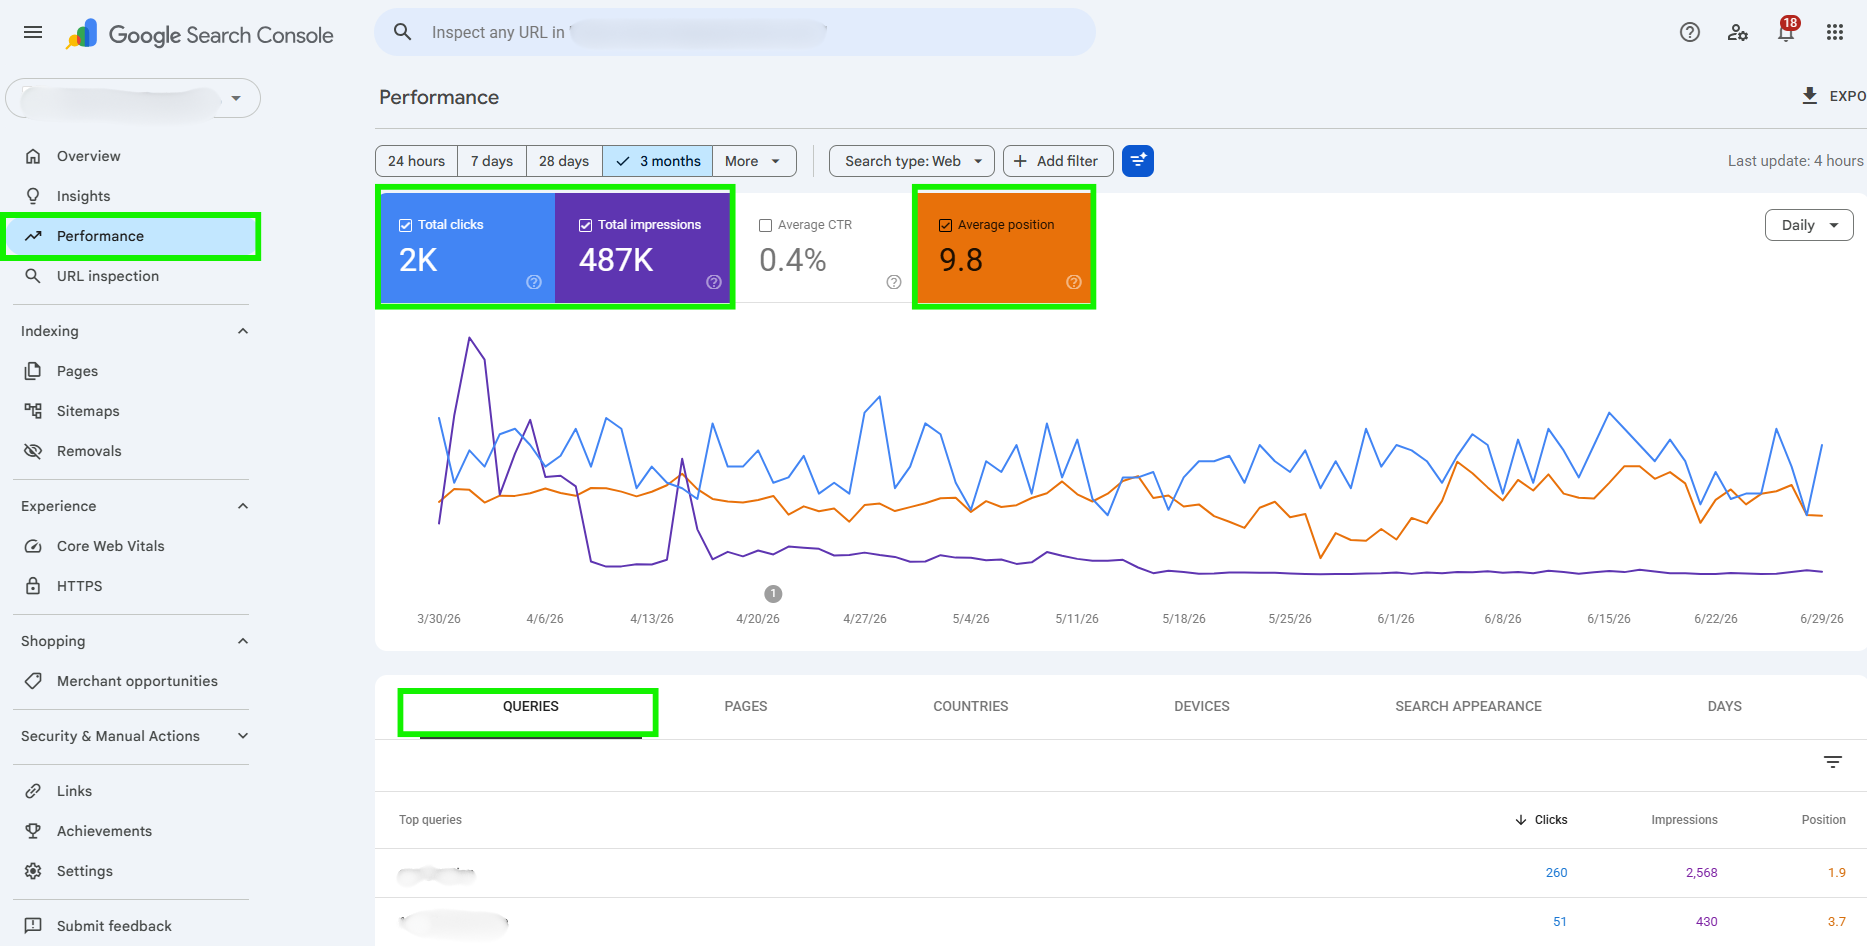Expand Security & Manual Actions section
Viewport: 1867px width, 946px height.
click(243, 736)
